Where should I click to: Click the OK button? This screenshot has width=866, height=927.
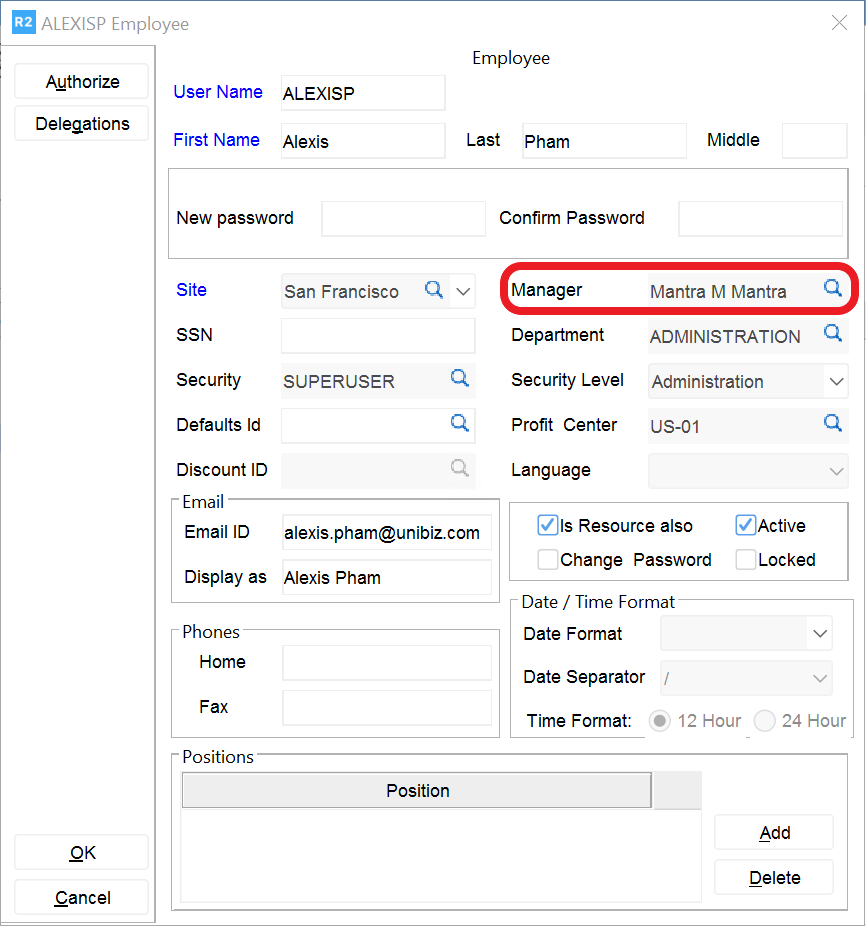pyautogui.click(x=82, y=853)
